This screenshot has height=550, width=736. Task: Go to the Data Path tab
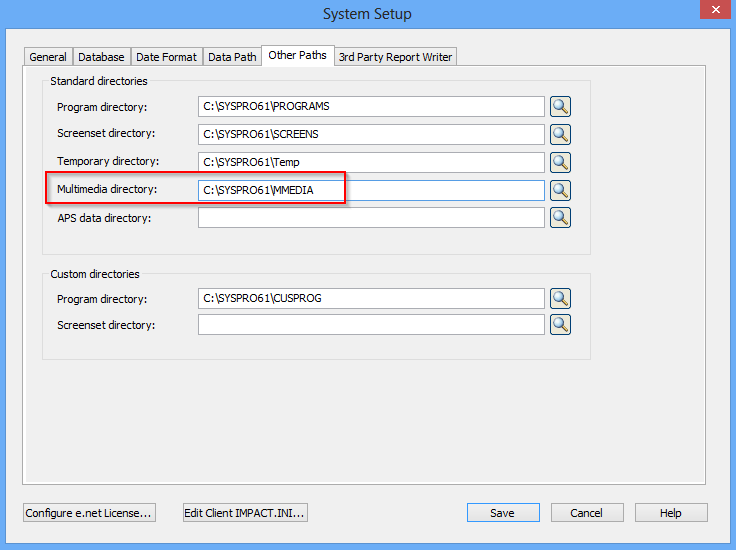[x=232, y=57]
